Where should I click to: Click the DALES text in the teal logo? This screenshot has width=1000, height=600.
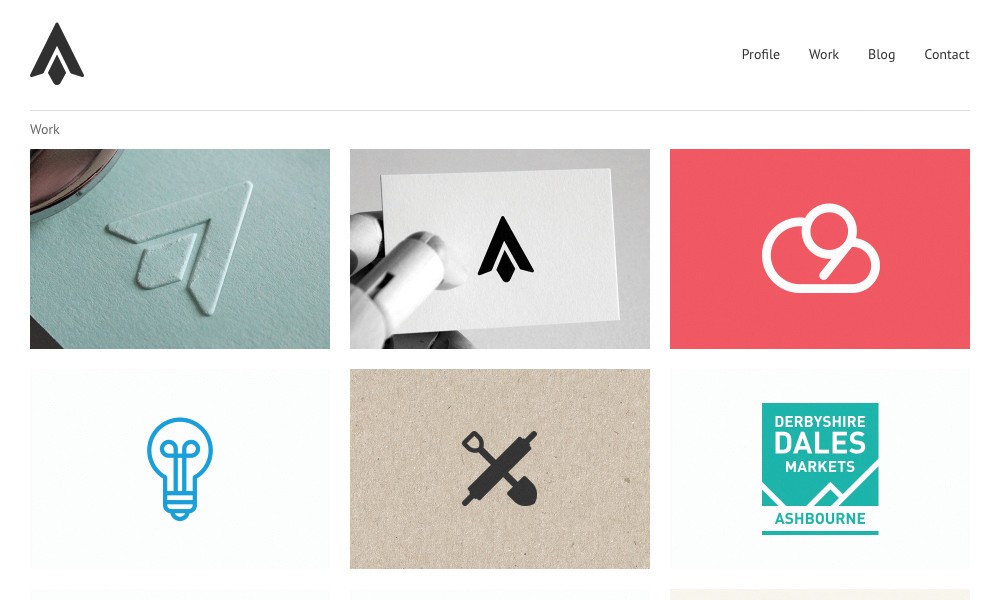point(820,443)
